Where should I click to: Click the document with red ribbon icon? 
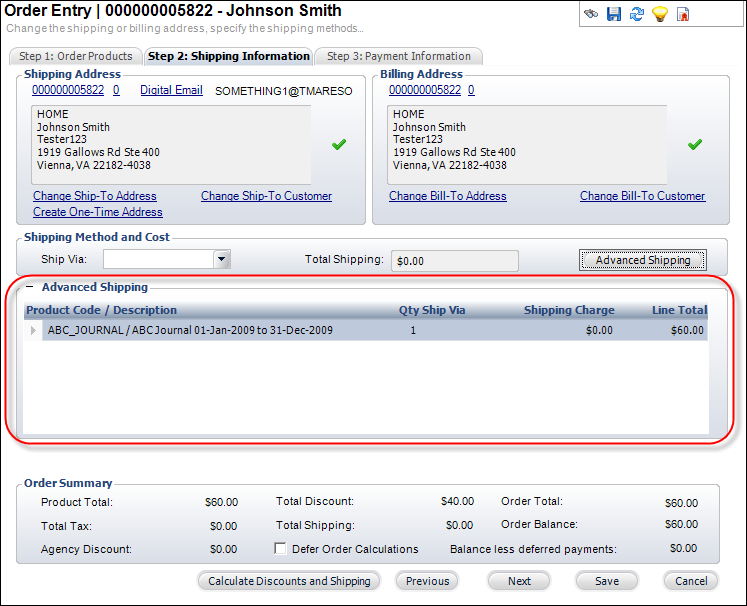point(683,14)
